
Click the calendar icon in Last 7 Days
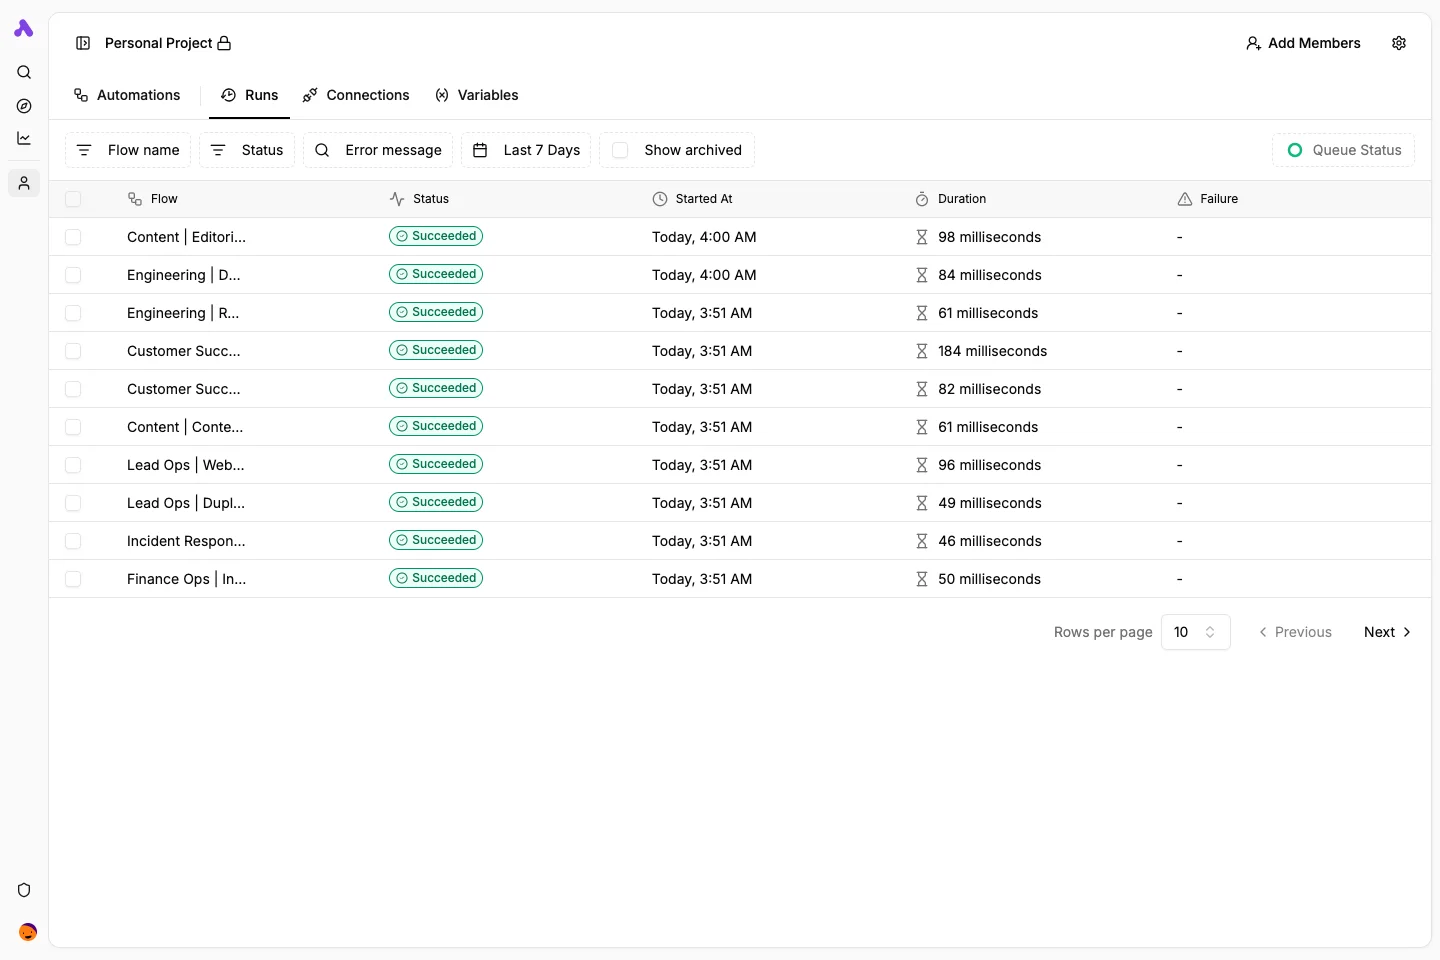tap(480, 150)
